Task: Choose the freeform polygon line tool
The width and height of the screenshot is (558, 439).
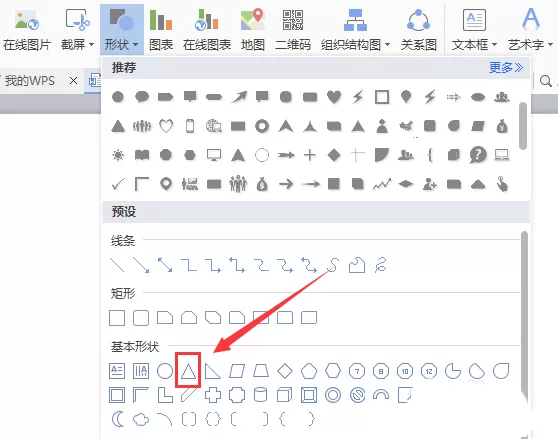Action: (357, 265)
